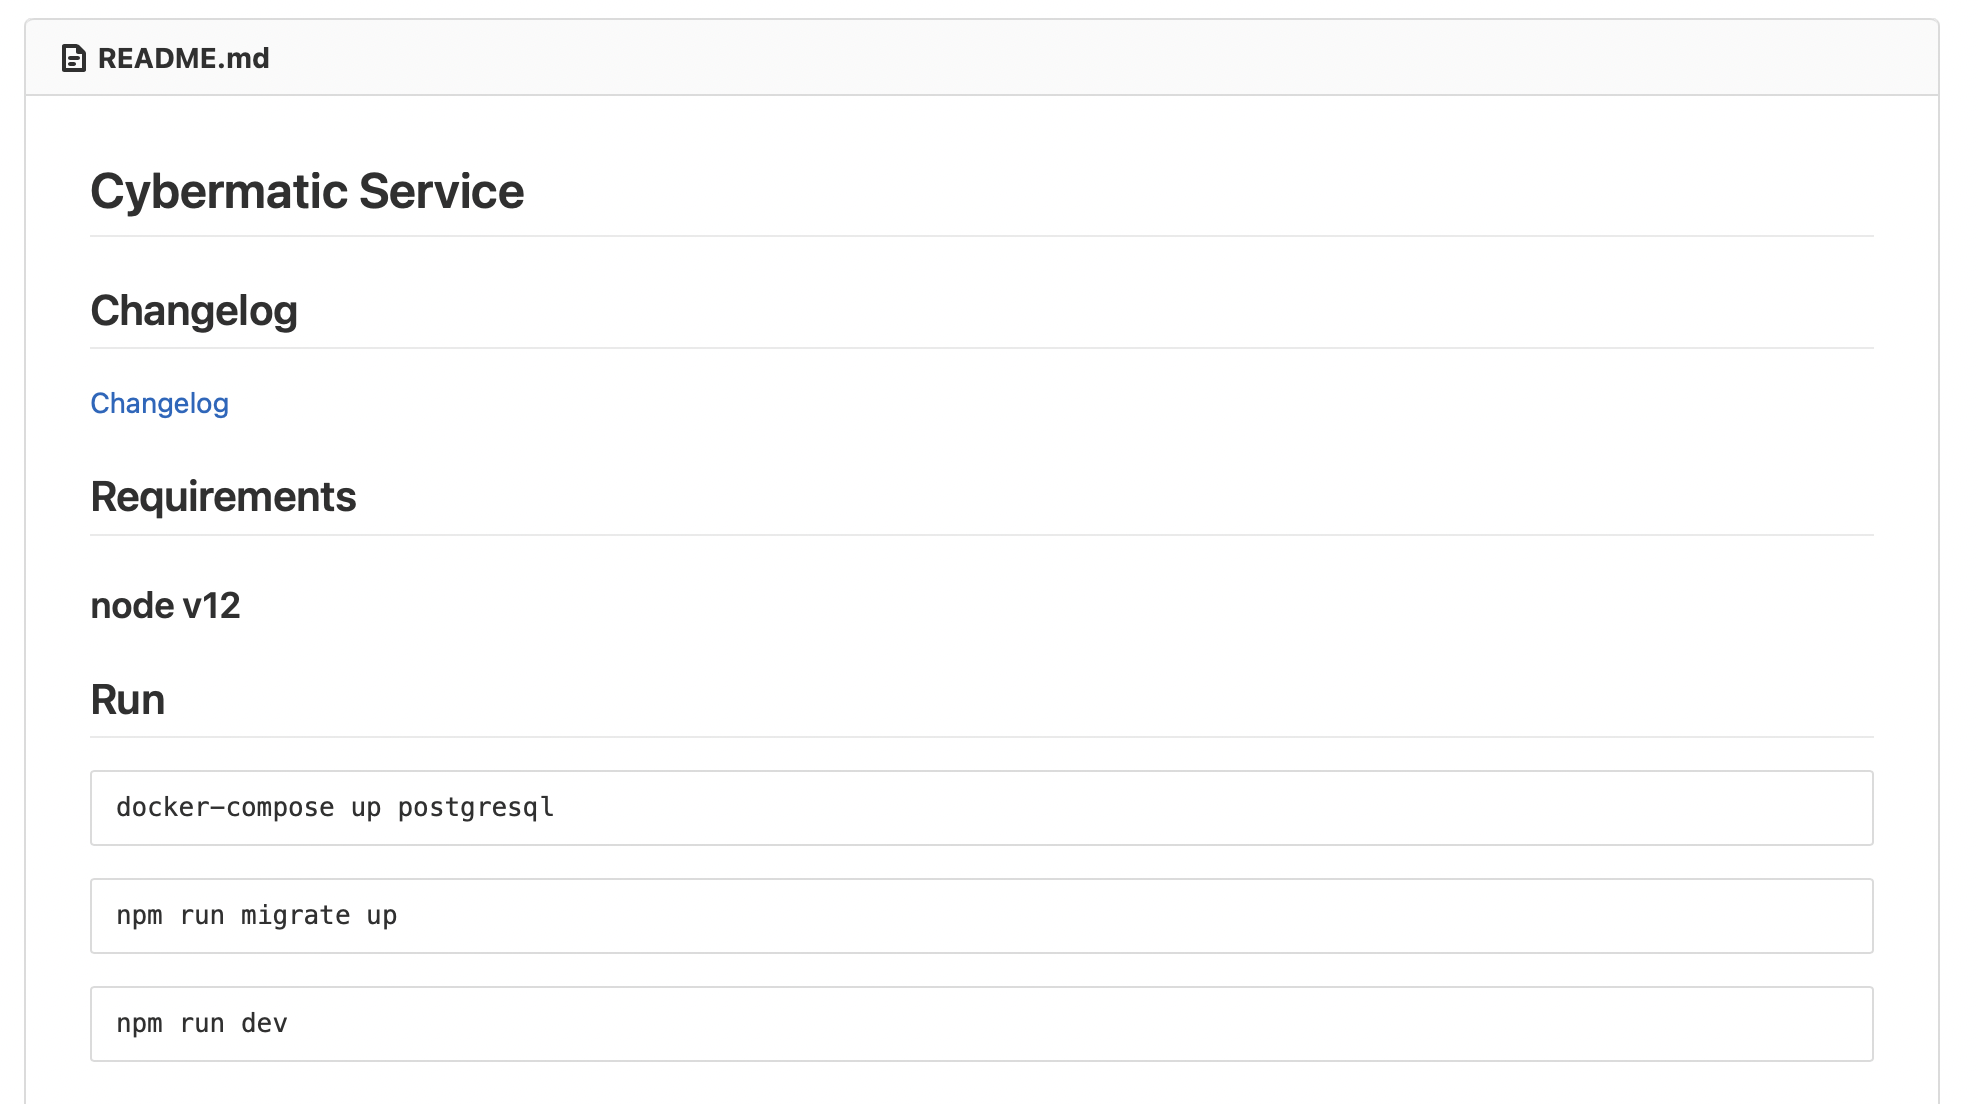This screenshot has width=1978, height=1104.
Task: Select the Cybermatic Service heading
Action: [x=307, y=190]
